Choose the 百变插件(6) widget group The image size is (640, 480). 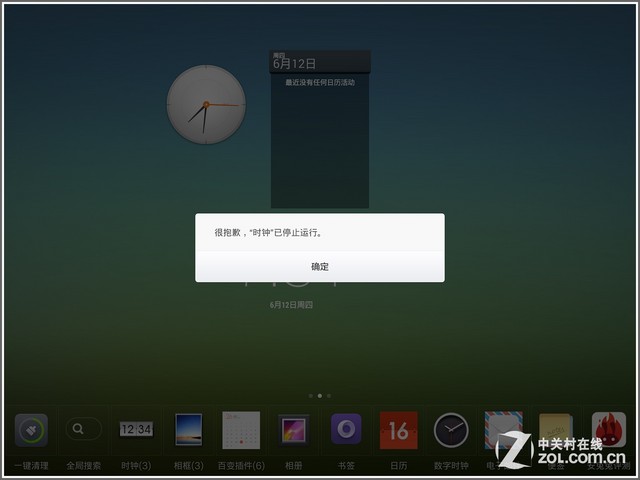click(241, 430)
